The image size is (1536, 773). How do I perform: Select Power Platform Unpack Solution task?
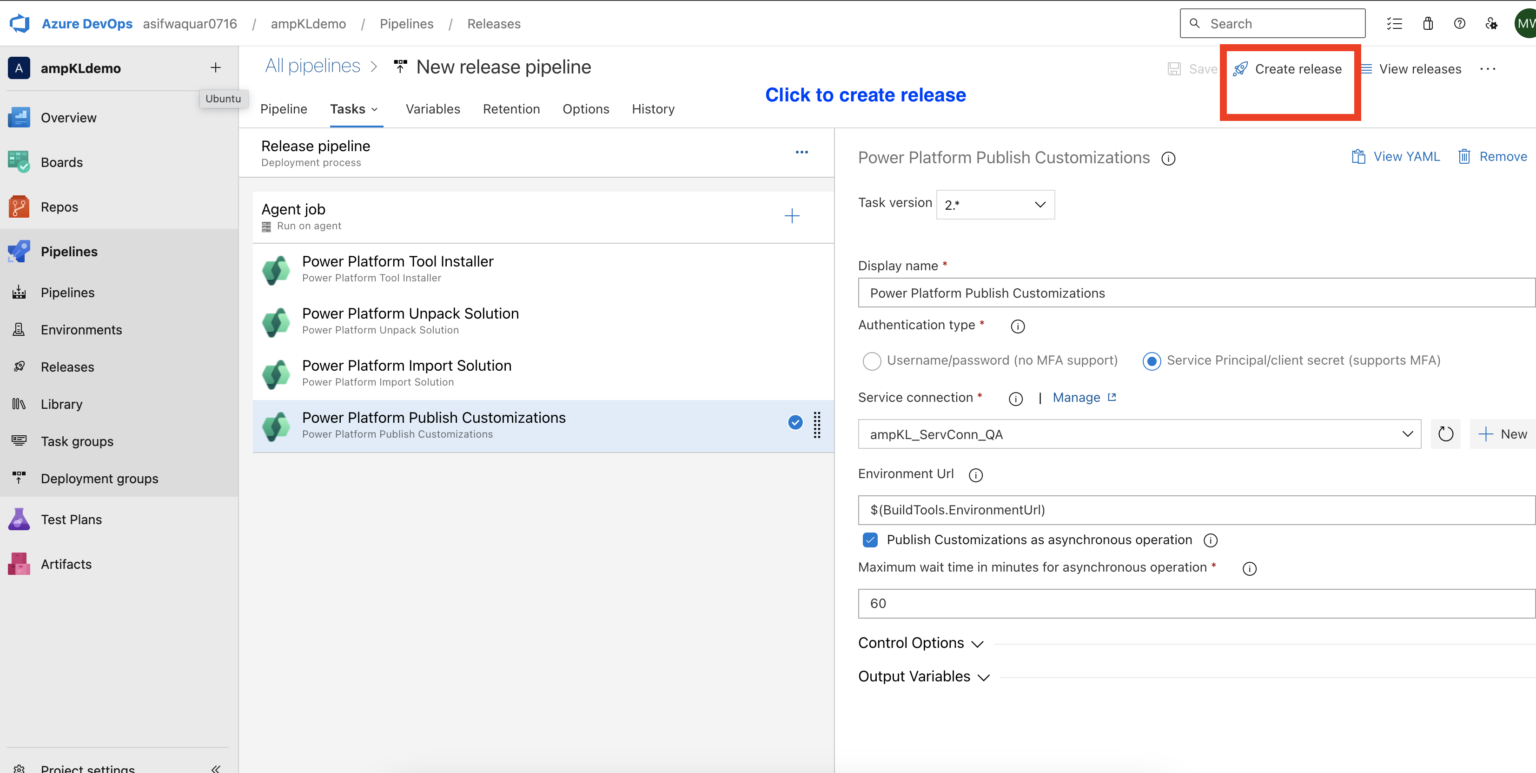(543, 322)
